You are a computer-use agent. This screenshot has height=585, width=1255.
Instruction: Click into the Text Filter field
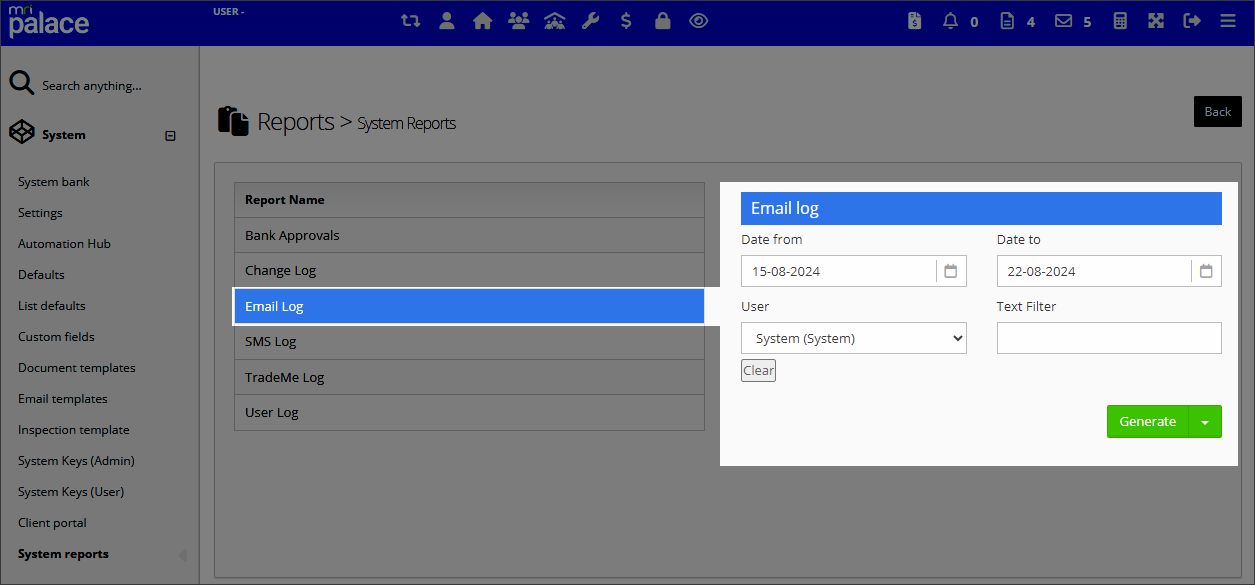click(x=1109, y=338)
